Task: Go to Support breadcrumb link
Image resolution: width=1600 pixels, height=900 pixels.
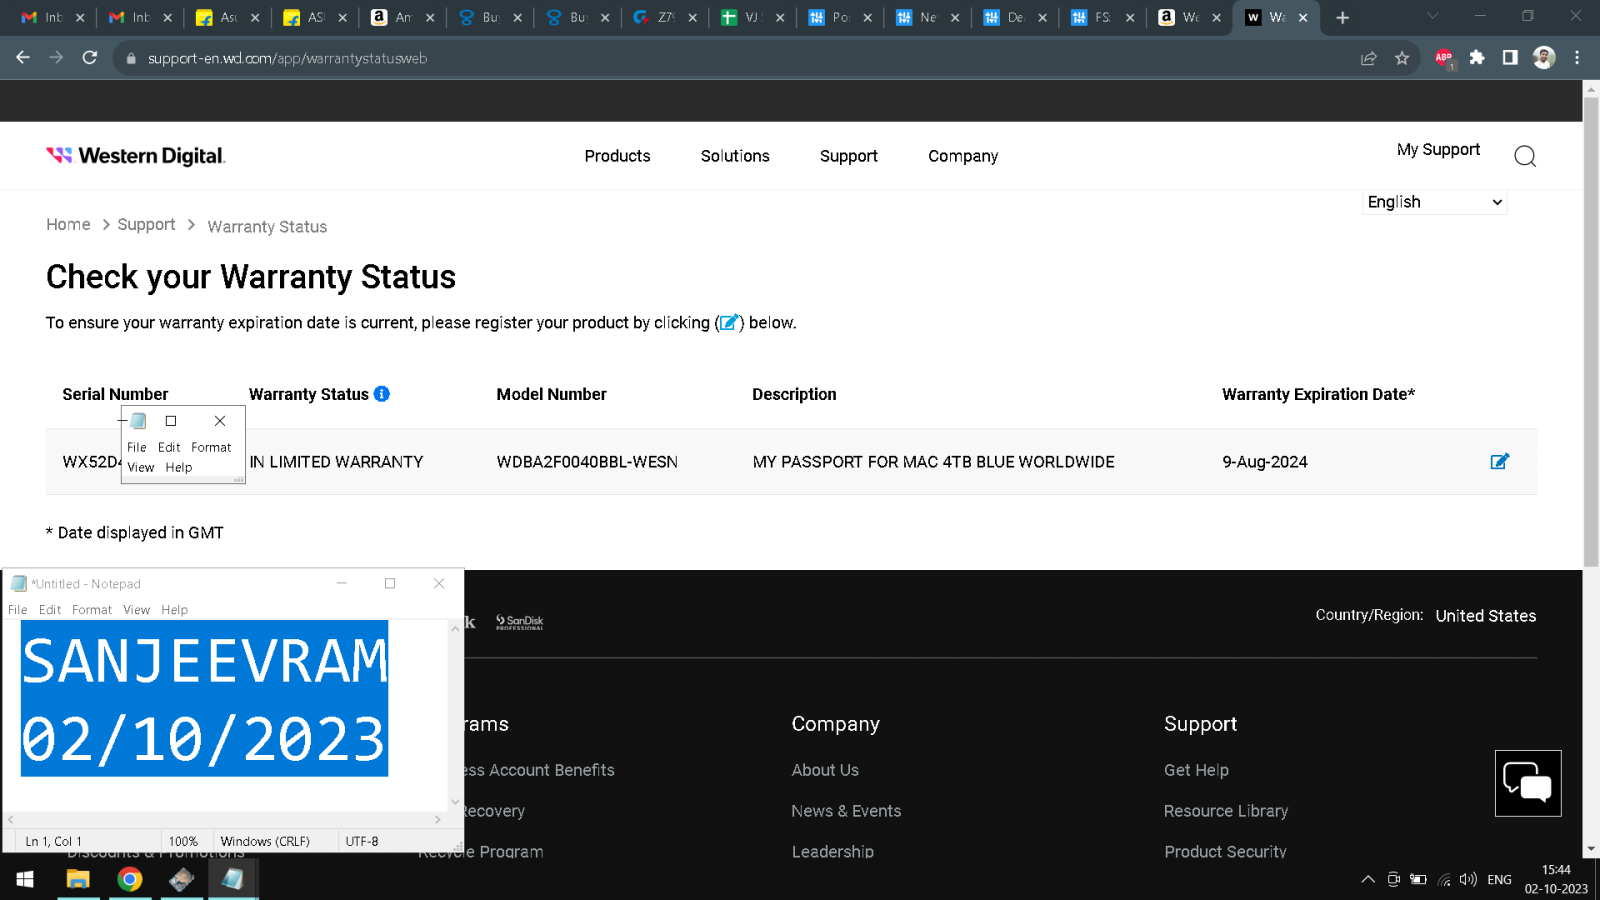Action: (146, 224)
